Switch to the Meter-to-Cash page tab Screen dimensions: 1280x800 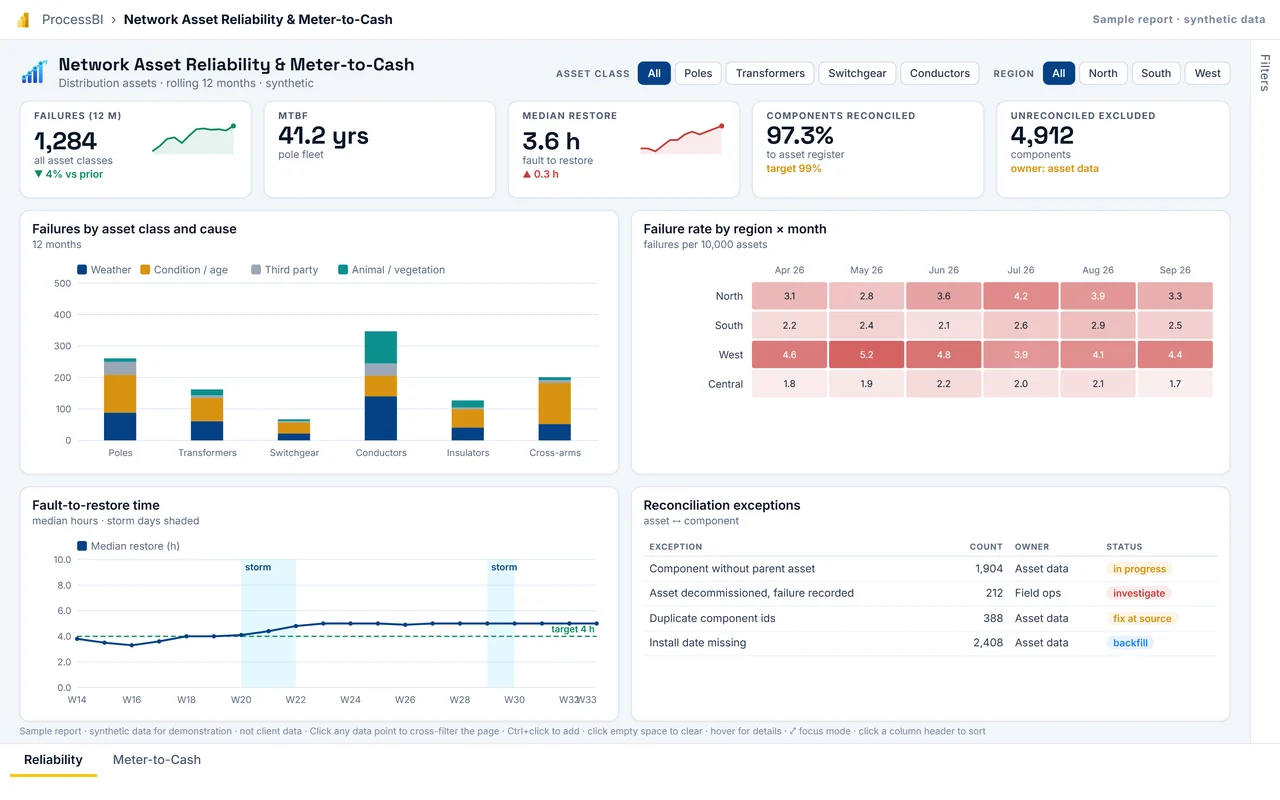pos(157,760)
